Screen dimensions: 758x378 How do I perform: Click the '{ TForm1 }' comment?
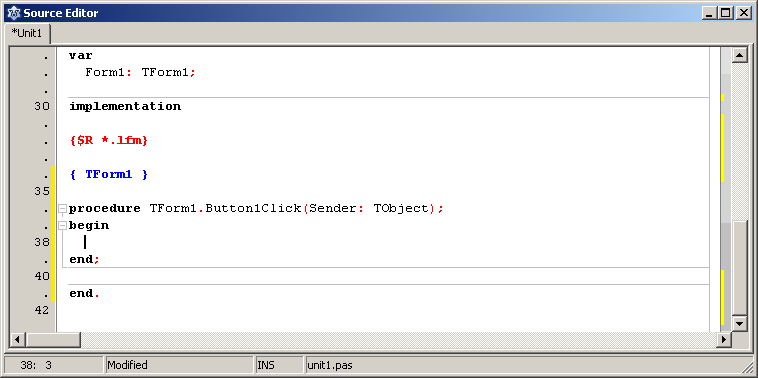109,174
